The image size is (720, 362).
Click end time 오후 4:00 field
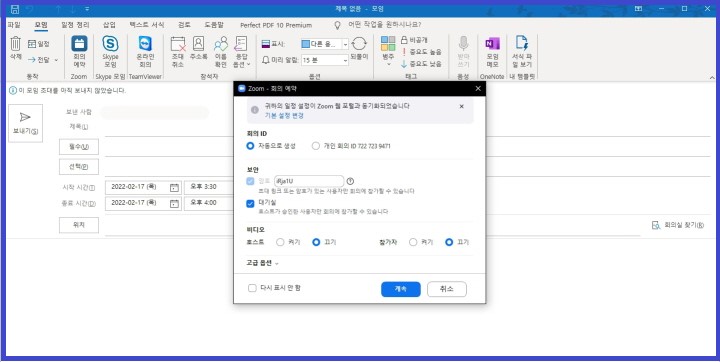coord(209,203)
